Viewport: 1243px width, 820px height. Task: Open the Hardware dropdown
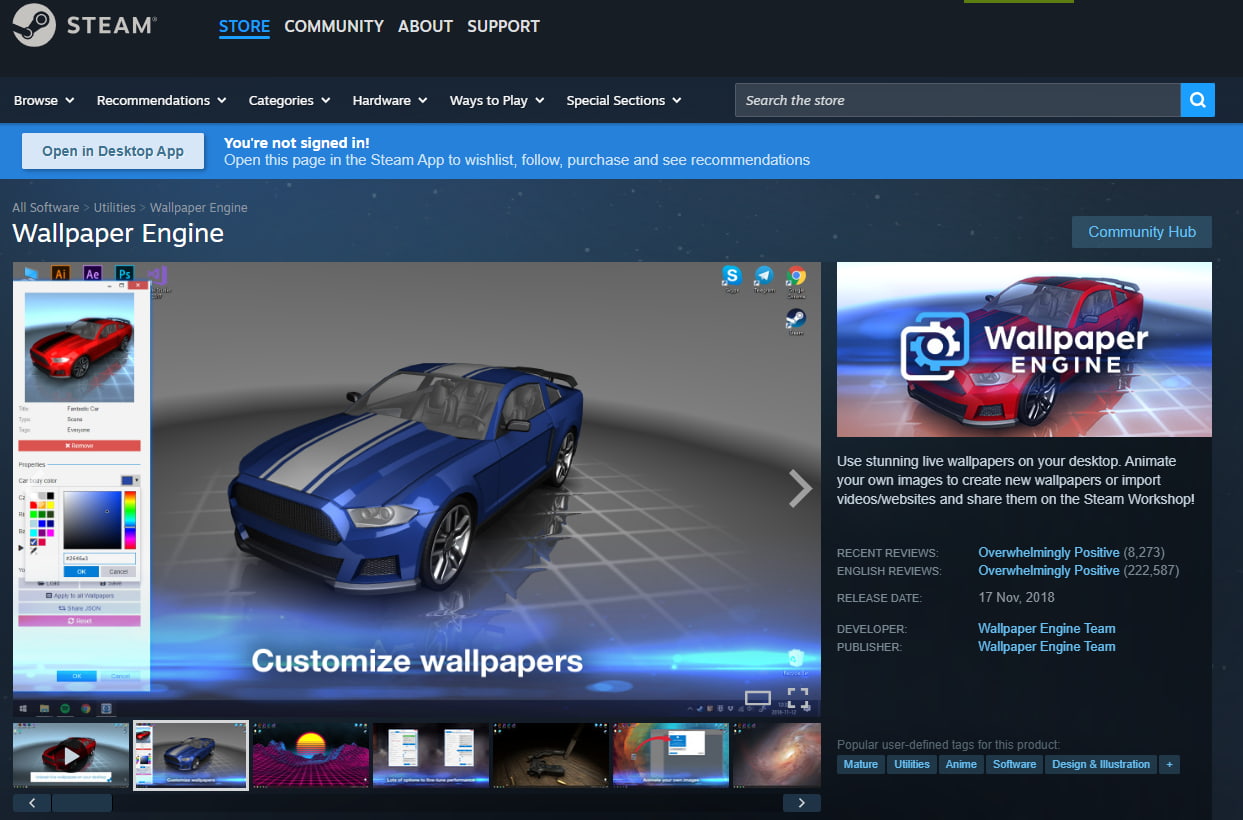[x=390, y=100]
